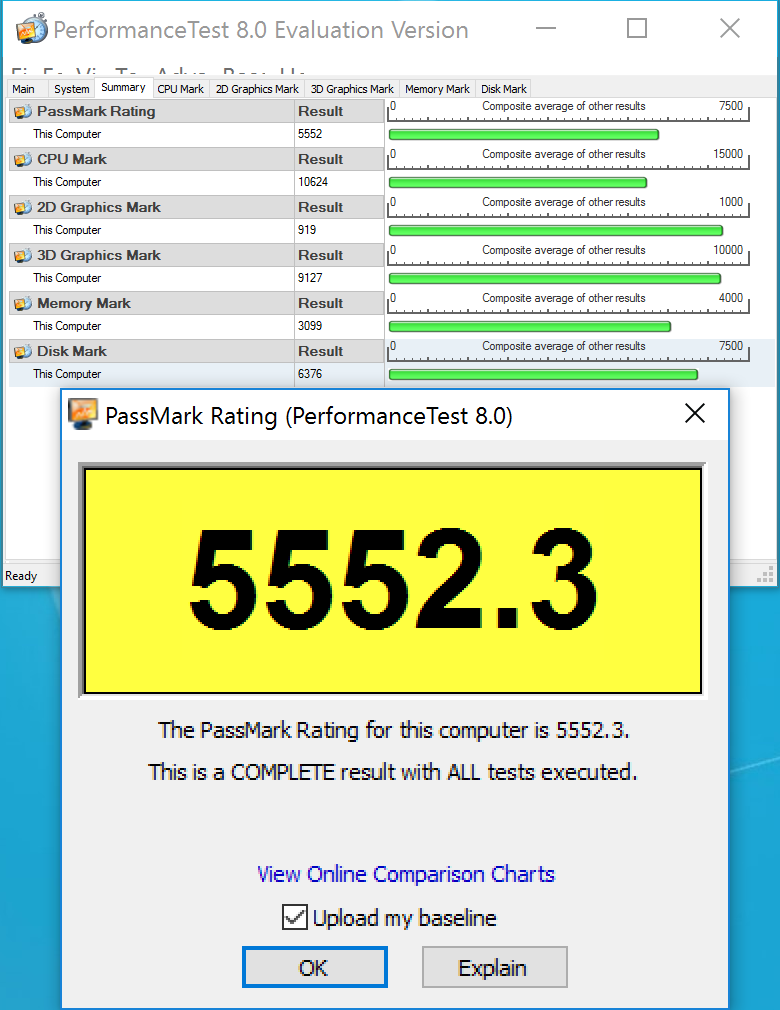The image size is (780, 1010).
Task: Click the PassMark Rating dialog monitor icon
Action: pos(83,414)
